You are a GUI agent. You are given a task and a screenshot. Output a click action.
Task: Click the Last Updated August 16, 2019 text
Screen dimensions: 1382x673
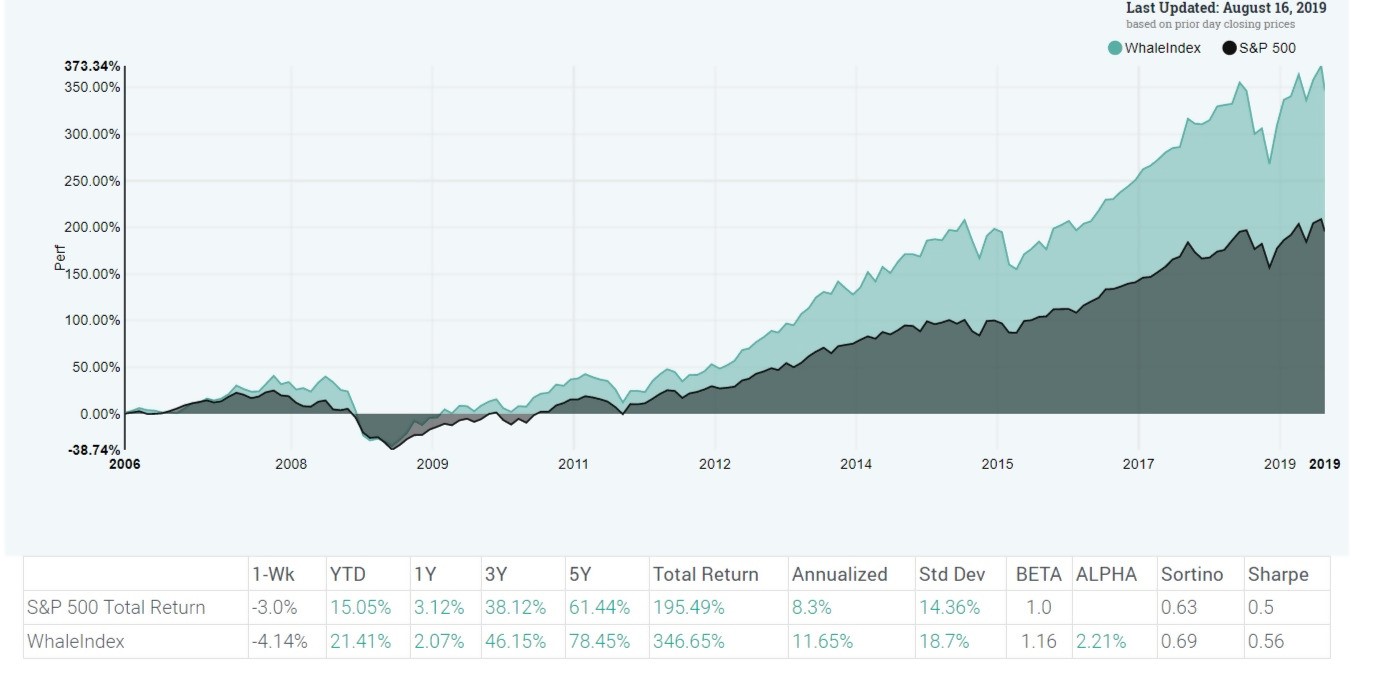point(1225,8)
